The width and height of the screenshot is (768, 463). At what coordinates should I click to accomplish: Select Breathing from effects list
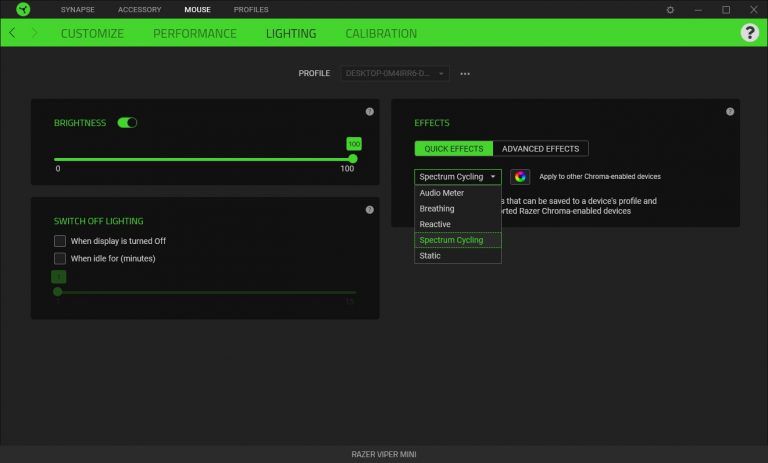[437, 209]
